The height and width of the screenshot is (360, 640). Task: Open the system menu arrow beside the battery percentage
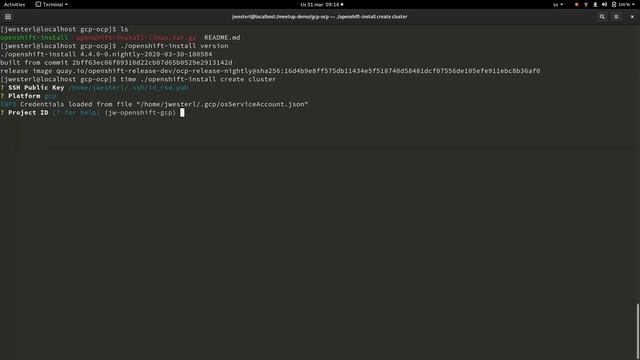pos(633,4)
